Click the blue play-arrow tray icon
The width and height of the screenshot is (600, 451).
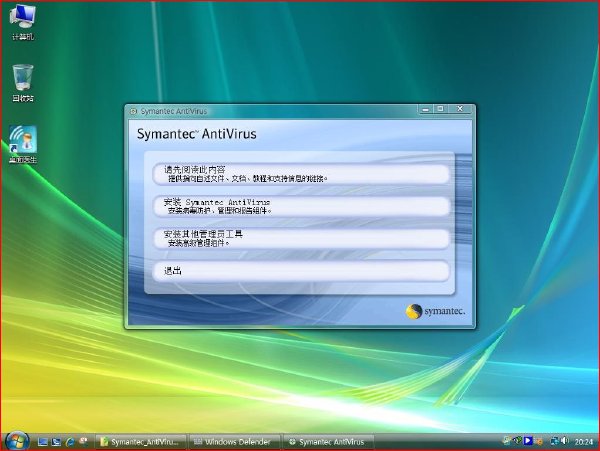[x=528, y=441]
